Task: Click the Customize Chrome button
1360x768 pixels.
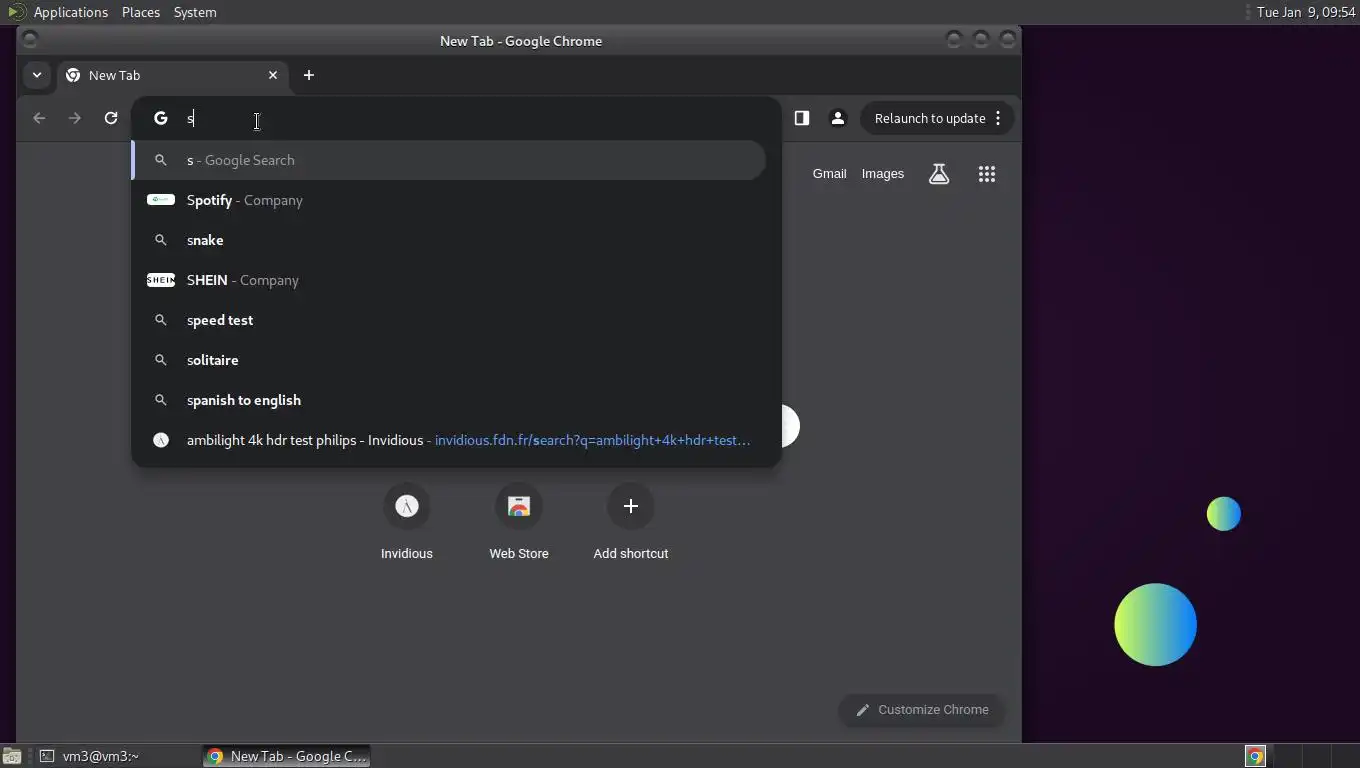Action: pos(921,710)
